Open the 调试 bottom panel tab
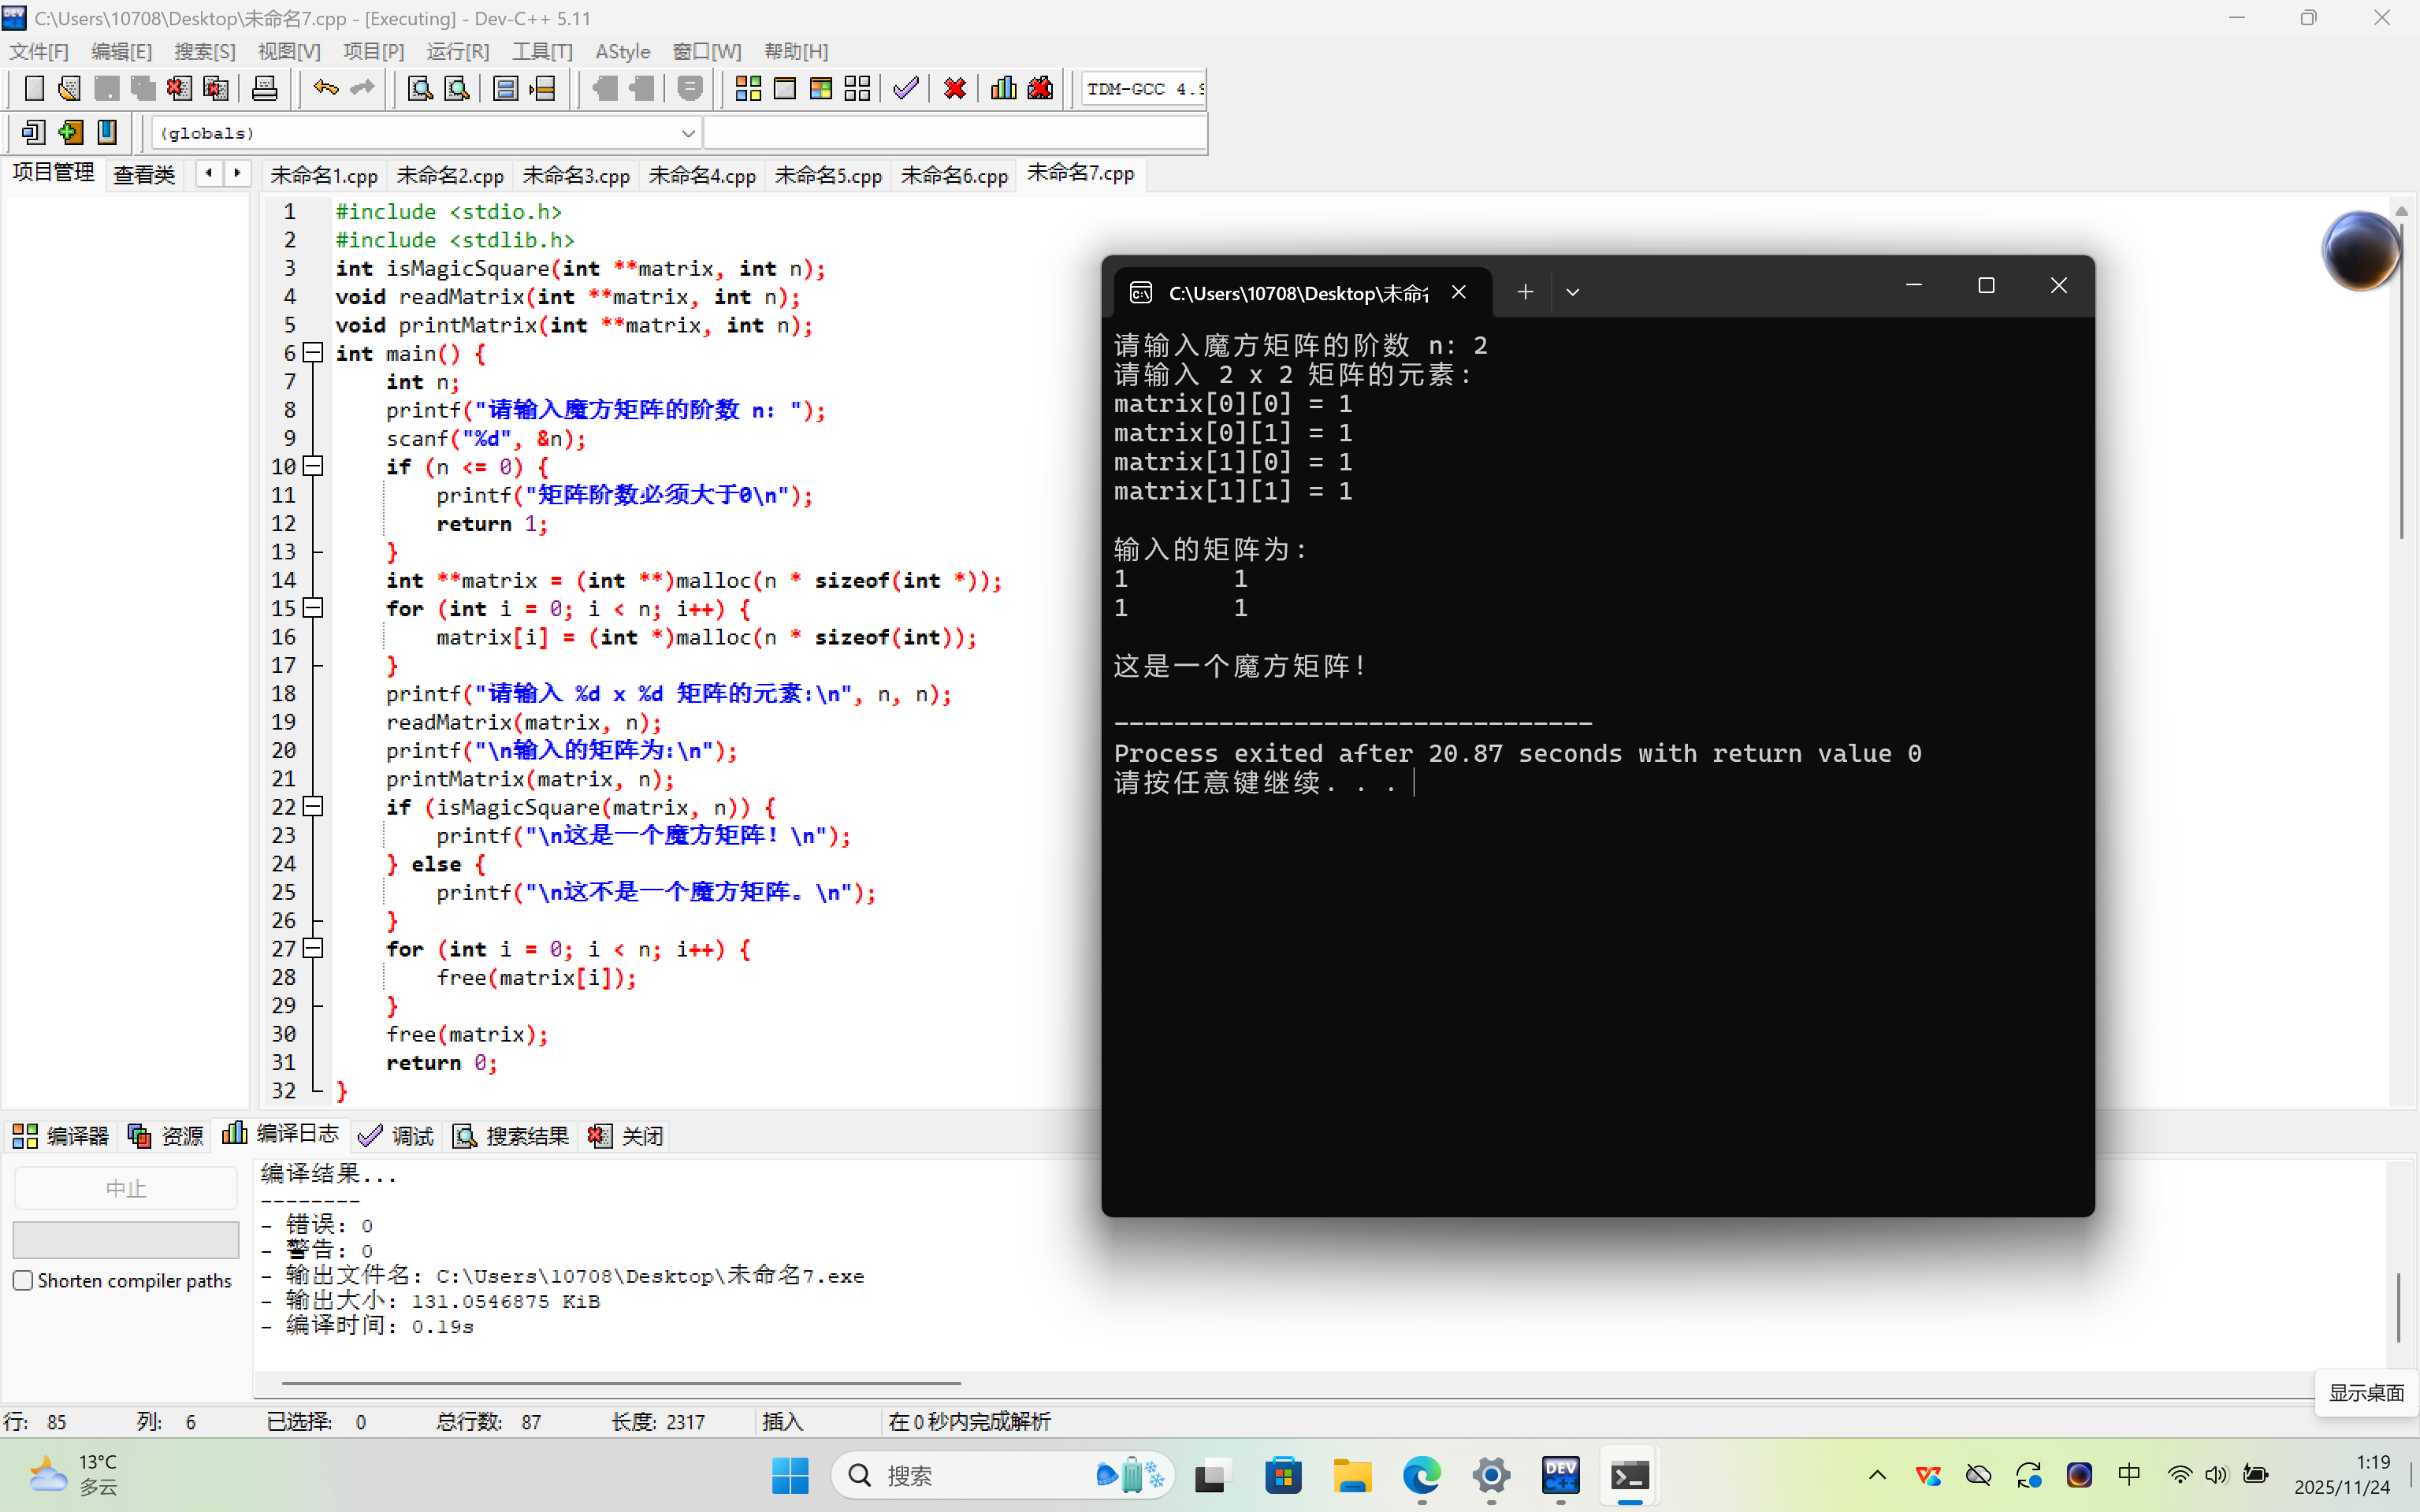The image size is (2420, 1512). [397, 1135]
